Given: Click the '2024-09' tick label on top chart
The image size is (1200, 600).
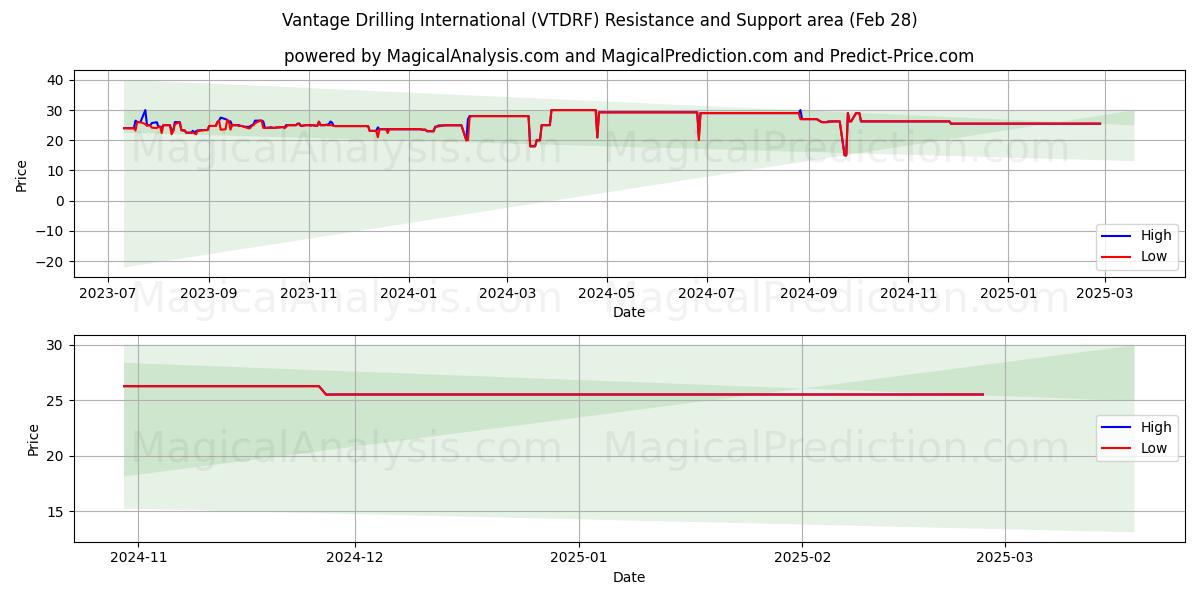Looking at the screenshot, I should tap(808, 294).
